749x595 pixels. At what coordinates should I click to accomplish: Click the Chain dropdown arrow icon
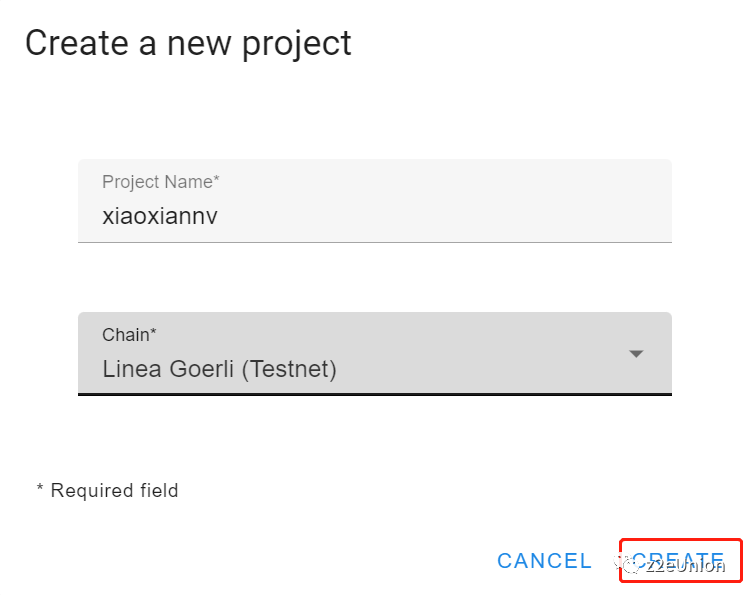[636, 354]
